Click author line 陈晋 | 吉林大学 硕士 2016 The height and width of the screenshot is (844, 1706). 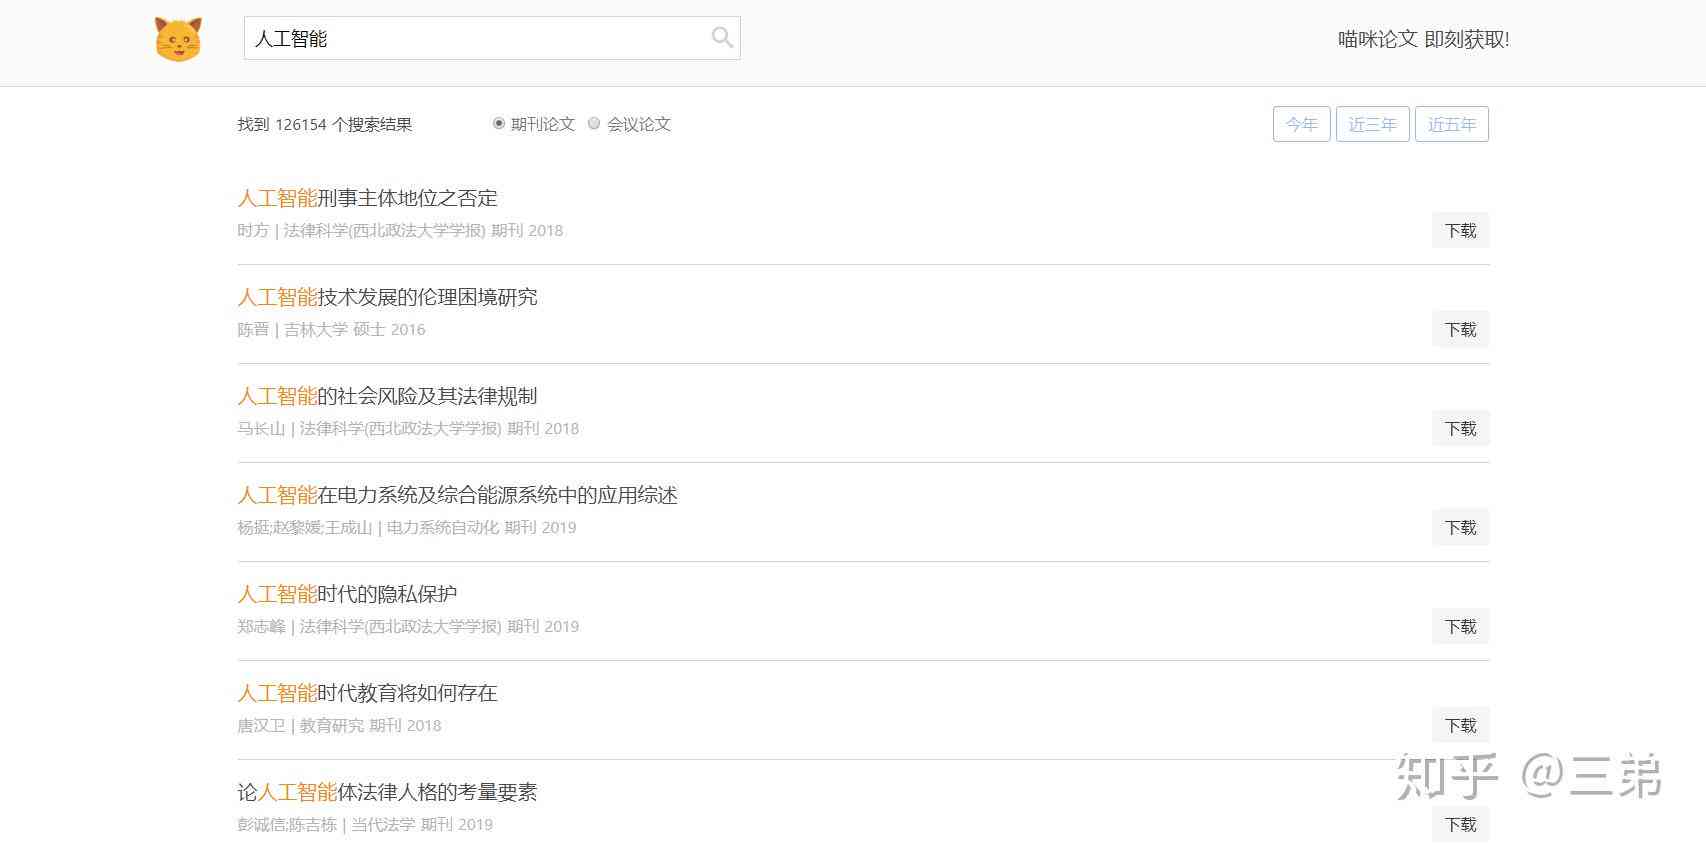click(x=331, y=329)
